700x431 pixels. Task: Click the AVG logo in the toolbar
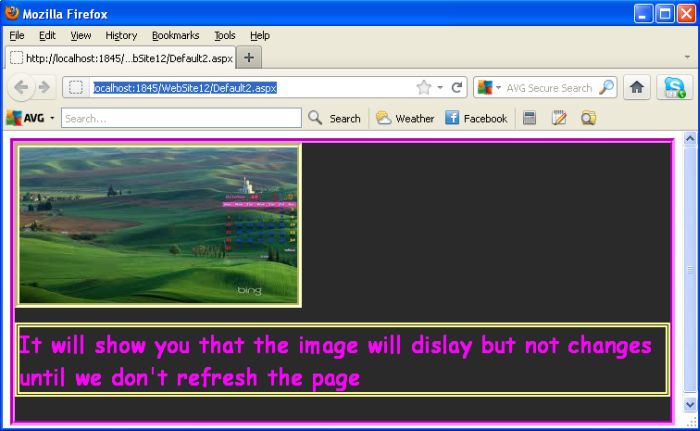(25, 118)
